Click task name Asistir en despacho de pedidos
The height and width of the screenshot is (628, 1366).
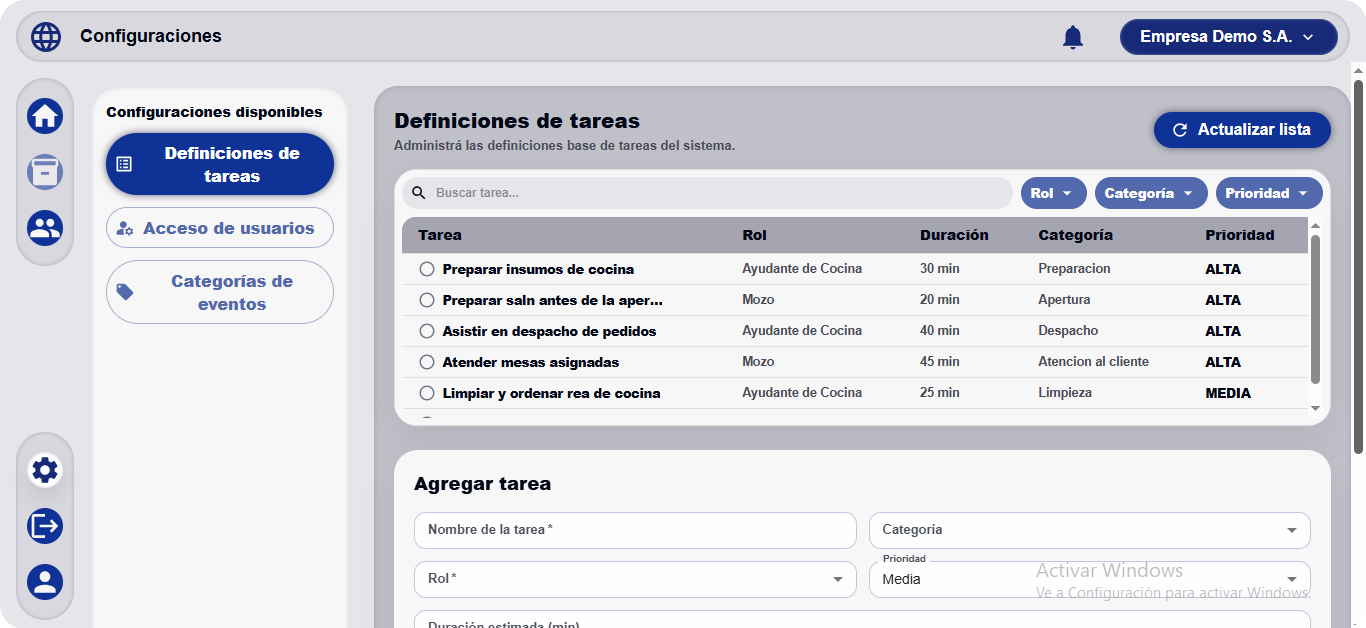[x=549, y=331]
